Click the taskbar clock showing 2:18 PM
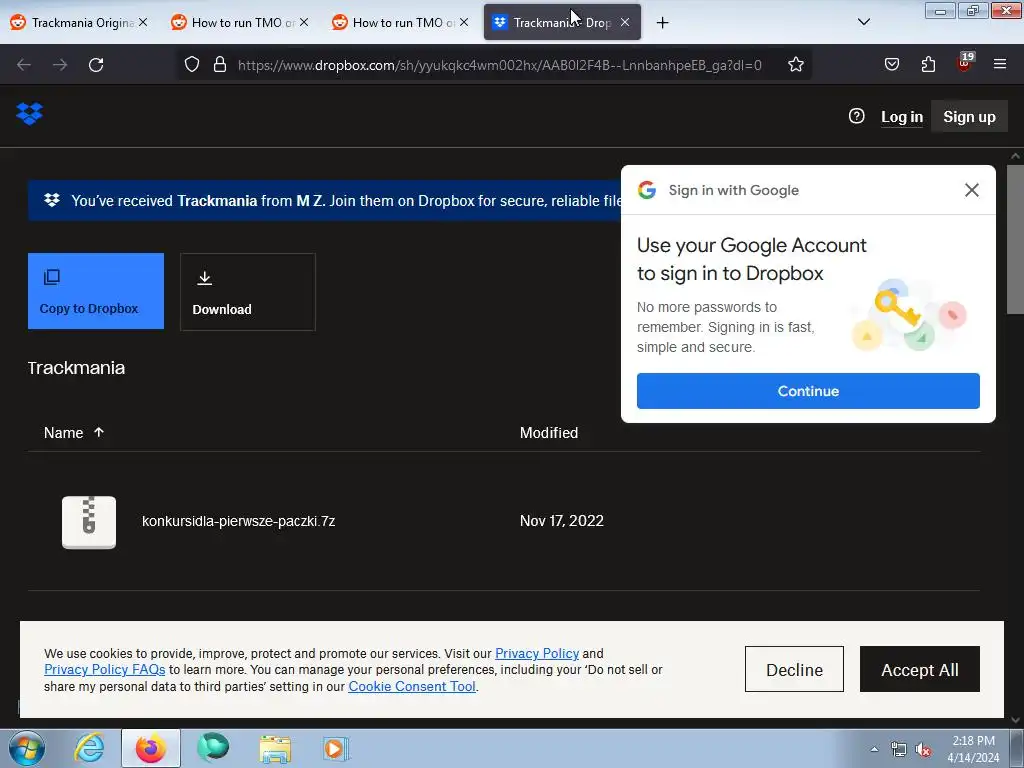 click(x=973, y=749)
